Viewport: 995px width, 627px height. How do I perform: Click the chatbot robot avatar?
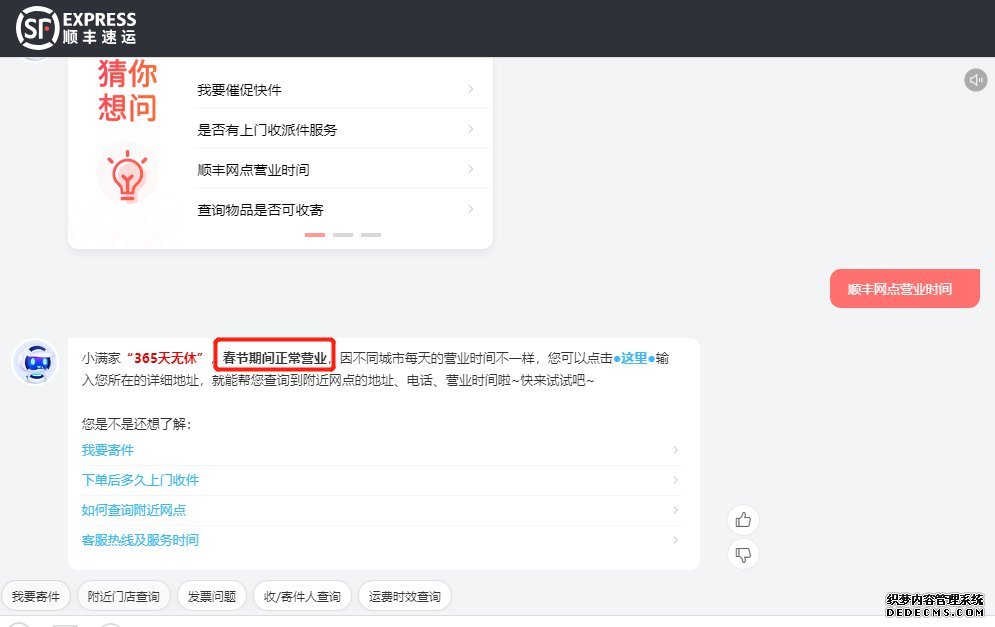[x=36, y=362]
